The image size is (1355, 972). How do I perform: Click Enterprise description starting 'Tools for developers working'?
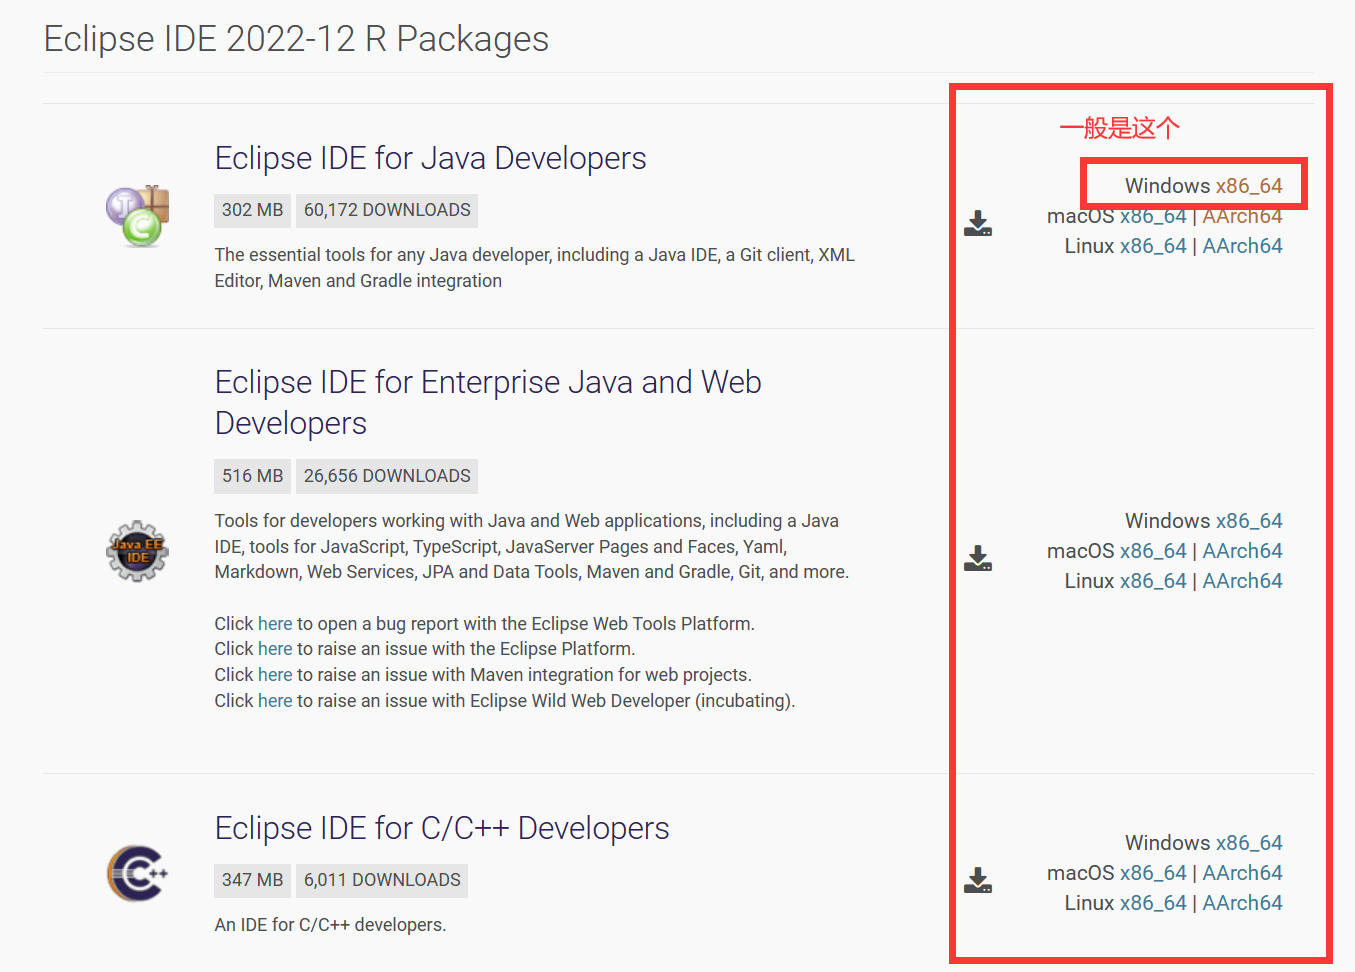532,546
